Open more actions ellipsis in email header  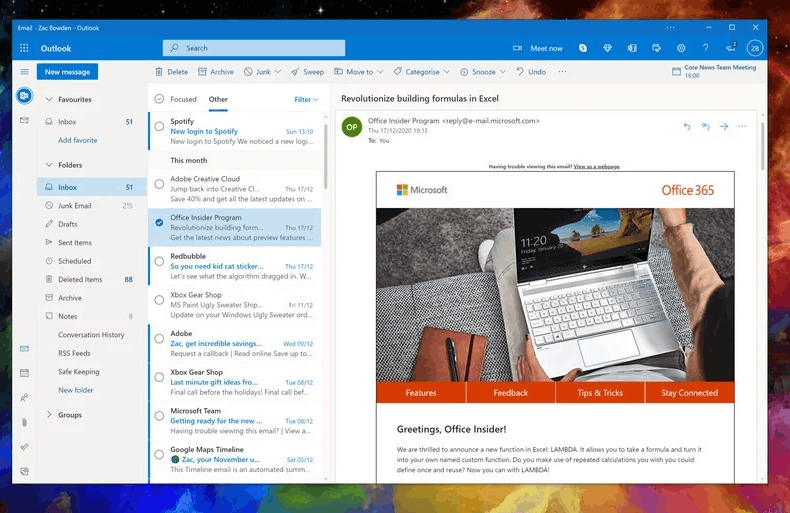click(742, 126)
